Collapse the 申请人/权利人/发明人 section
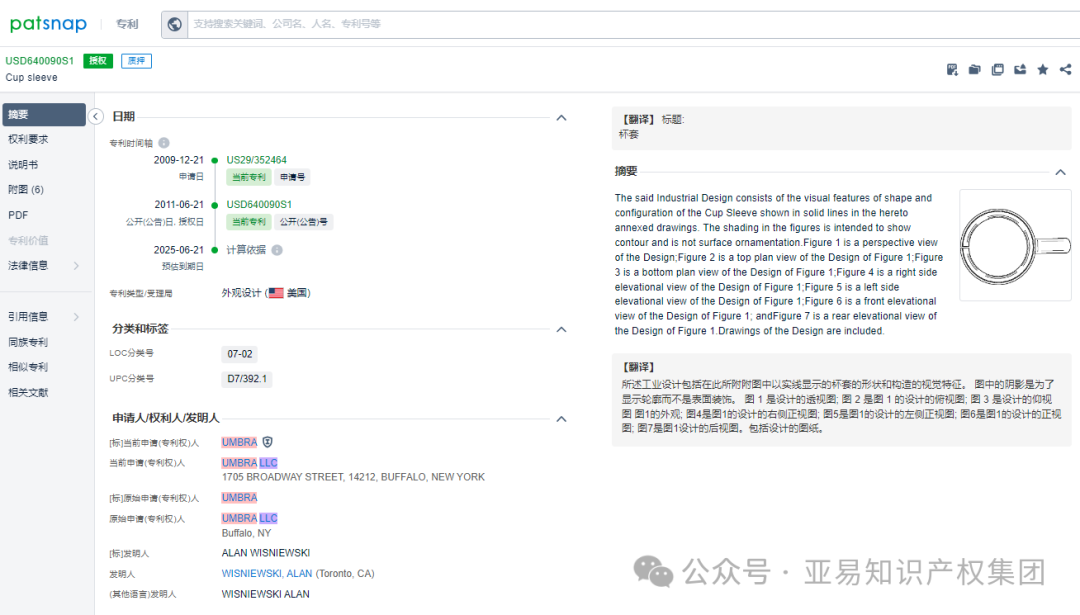 (x=561, y=419)
